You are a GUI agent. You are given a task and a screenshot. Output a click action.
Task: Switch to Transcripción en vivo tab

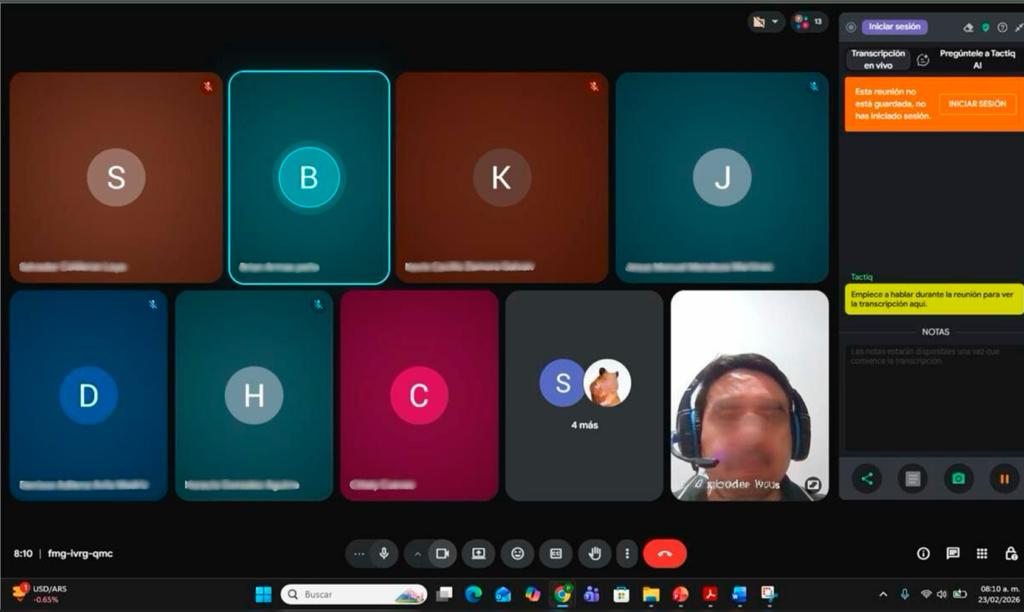(877, 59)
